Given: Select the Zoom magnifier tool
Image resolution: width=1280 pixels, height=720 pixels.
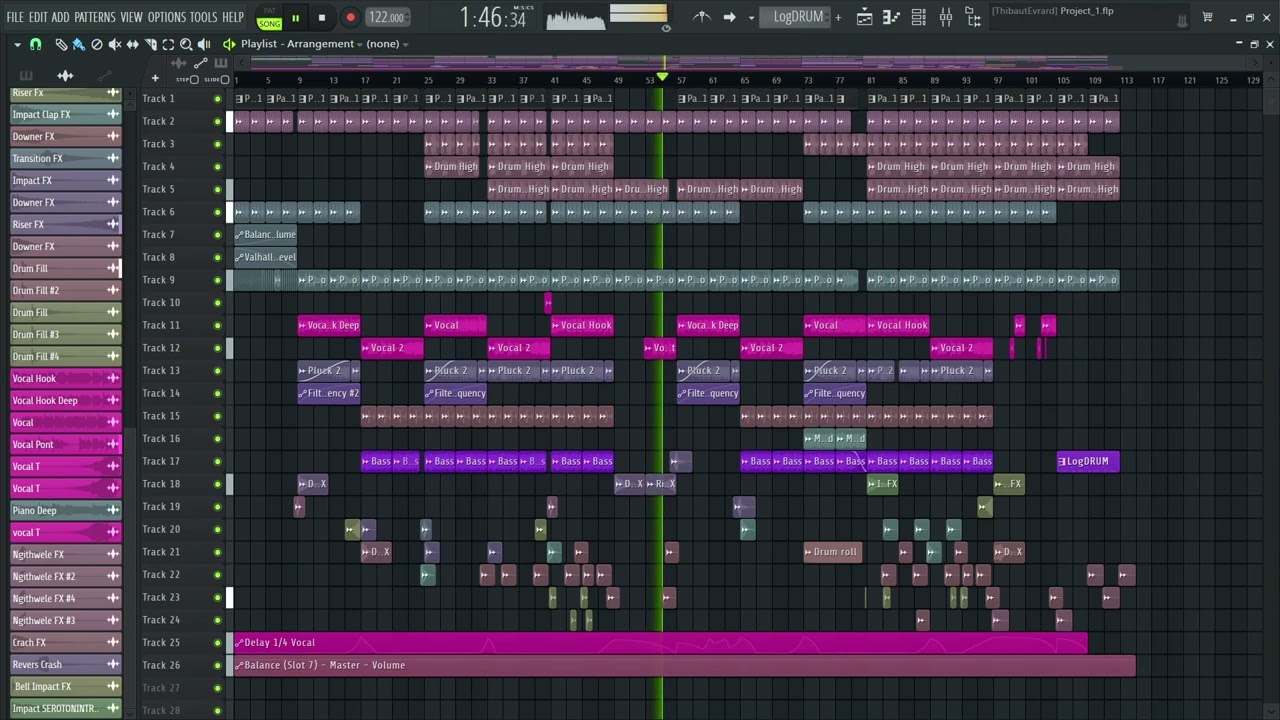Looking at the screenshot, I should coord(187,44).
